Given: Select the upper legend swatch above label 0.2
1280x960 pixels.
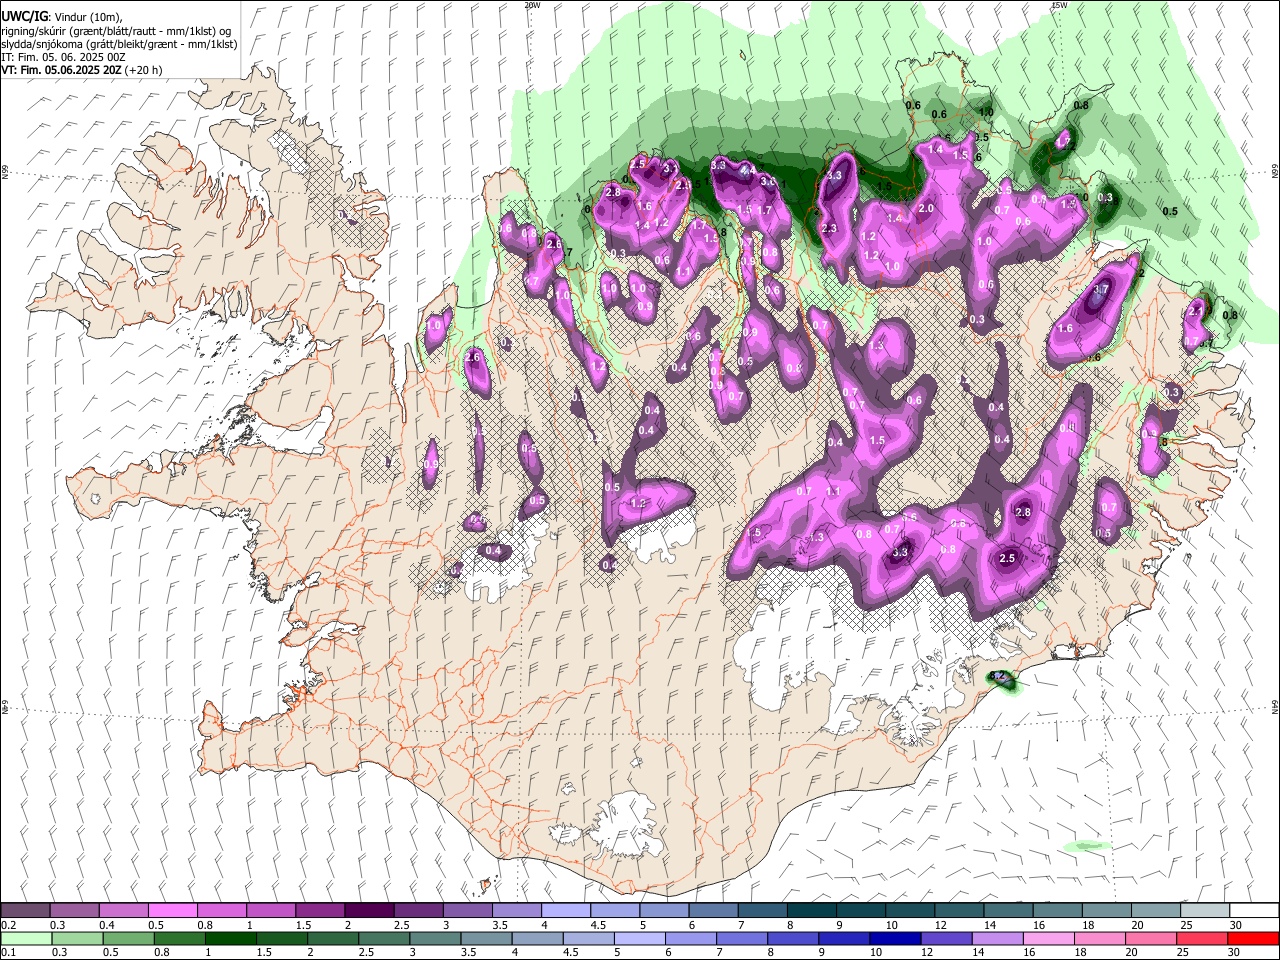Looking at the screenshot, I should tap(25, 910).
